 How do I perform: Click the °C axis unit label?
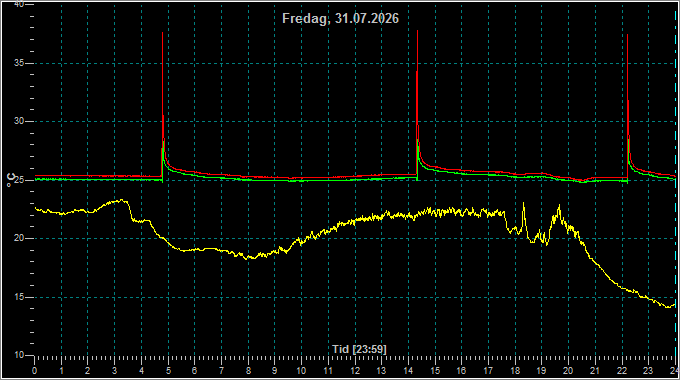coord(11,180)
